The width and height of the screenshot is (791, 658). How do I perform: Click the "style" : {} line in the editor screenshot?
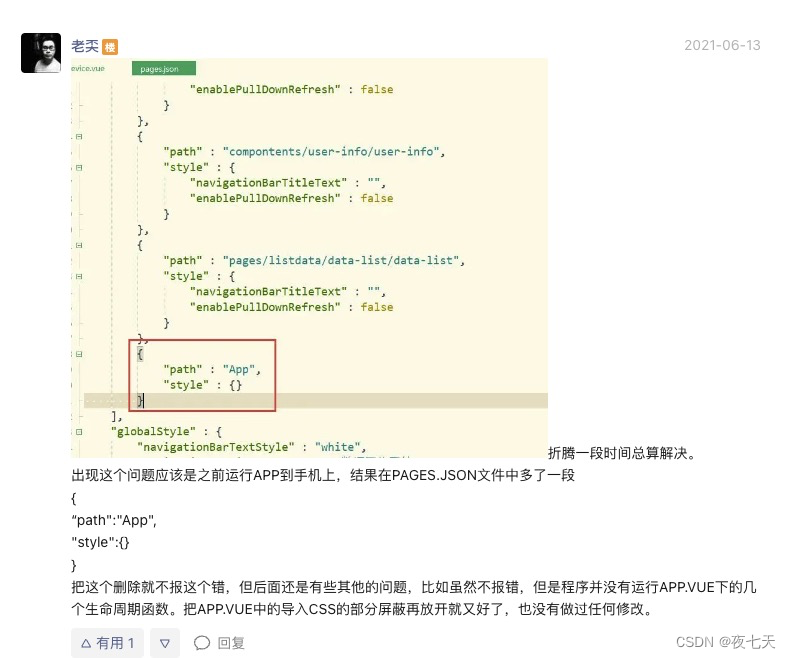point(203,385)
